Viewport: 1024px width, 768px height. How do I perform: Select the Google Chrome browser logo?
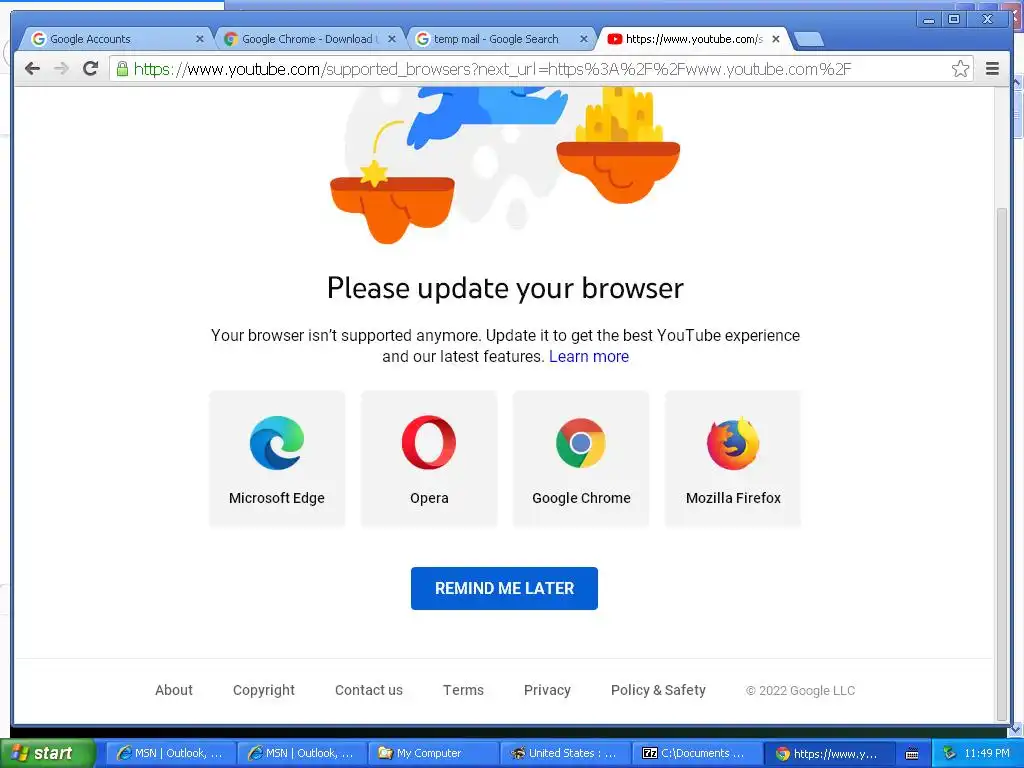581,443
